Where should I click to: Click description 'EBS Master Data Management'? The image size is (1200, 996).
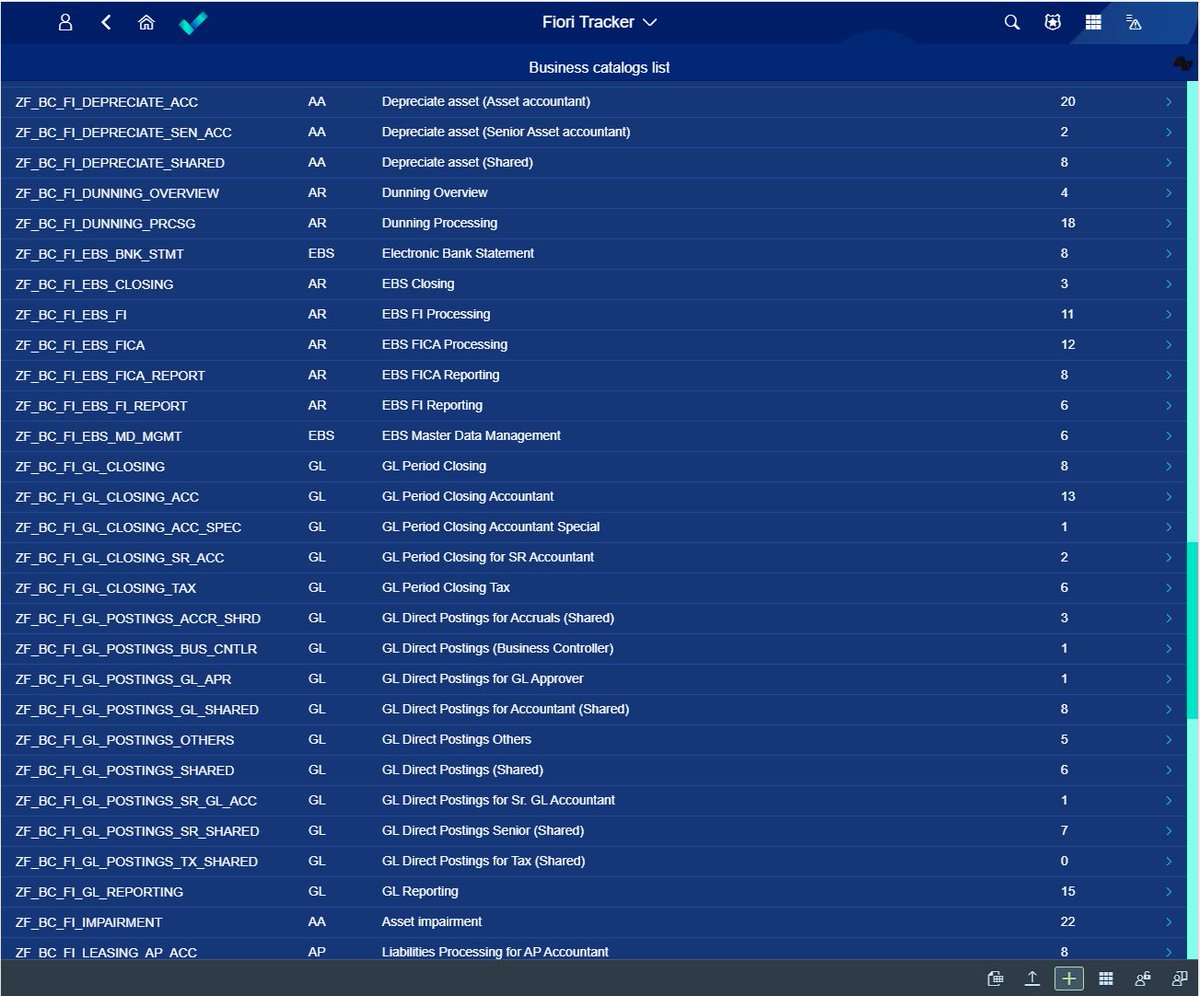click(471, 436)
